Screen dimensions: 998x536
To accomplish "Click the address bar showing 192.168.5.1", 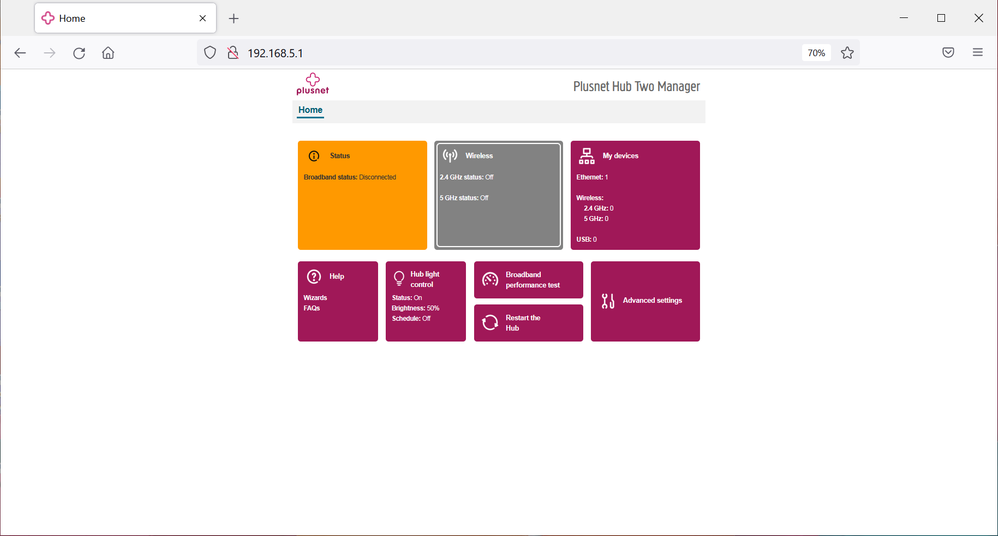I will click(x=500, y=53).
